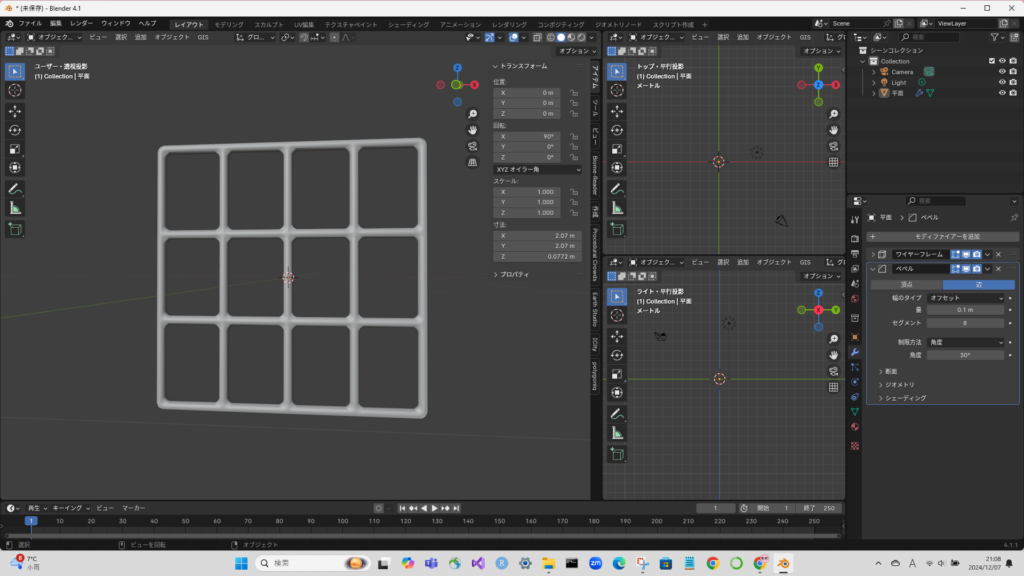
Task: Hide the Light object with its eye icon
Action: click(x=1001, y=82)
